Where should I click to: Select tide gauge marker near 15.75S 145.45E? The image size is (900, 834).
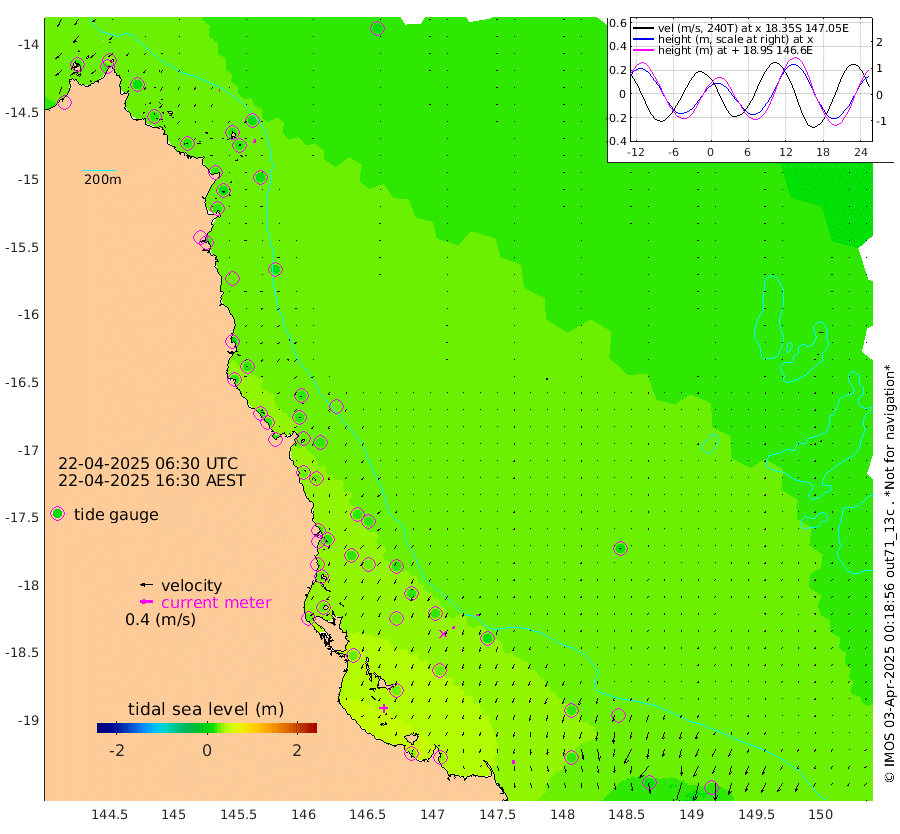[232, 278]
